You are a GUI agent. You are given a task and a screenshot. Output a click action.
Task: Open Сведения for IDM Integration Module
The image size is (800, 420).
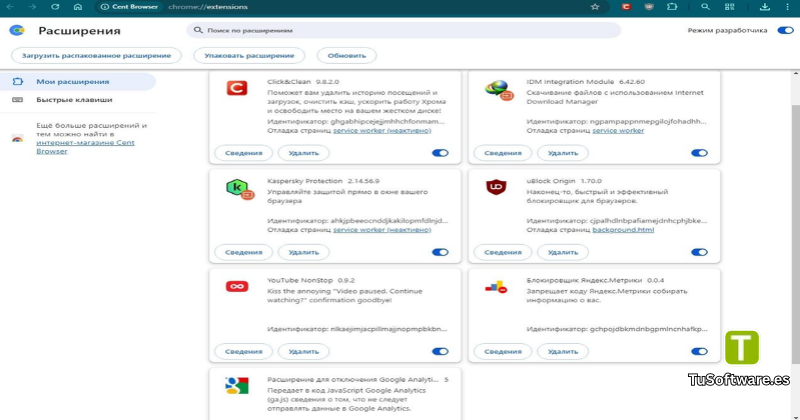pyautogui.click(x=503, y=153)
